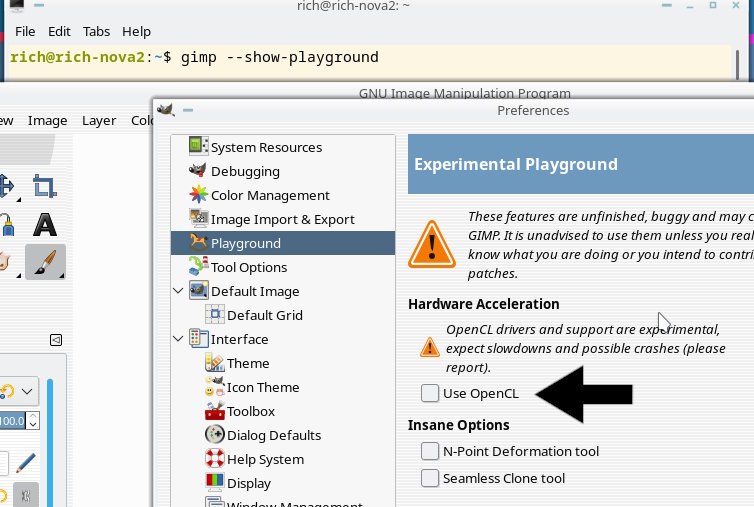Open Debugging preferences page
754x507 pixels.
(245, 171)
